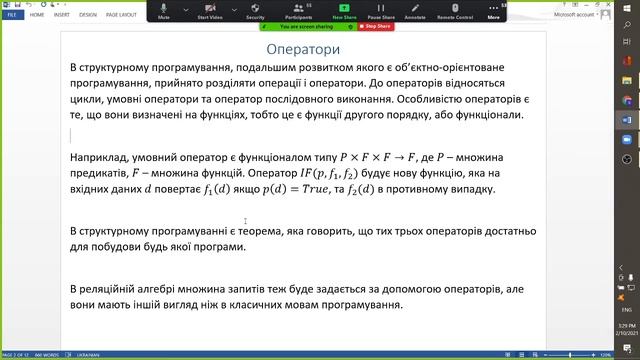Click OBS-like round icon on taskbar
The image size is (640, 360).
click(627, 159)
